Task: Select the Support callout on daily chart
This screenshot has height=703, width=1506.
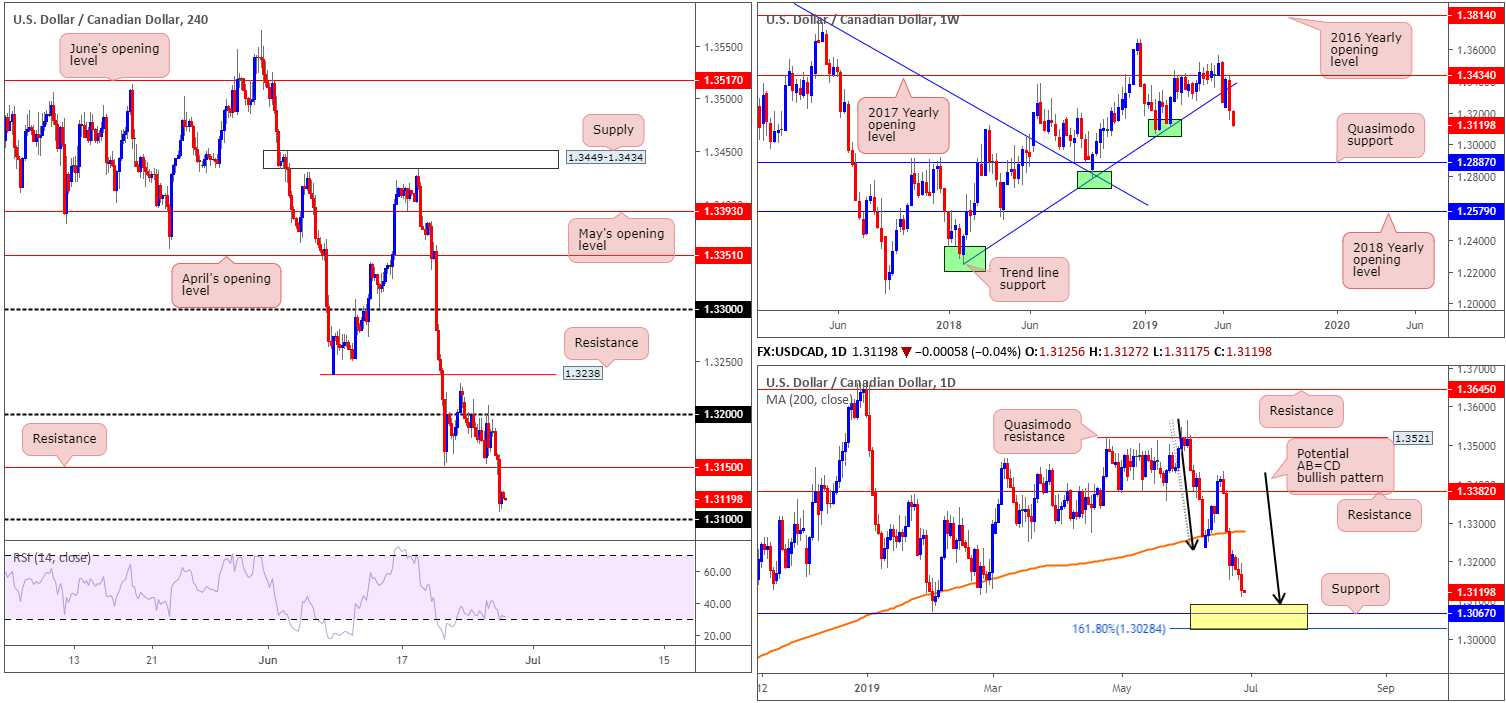Action: (x=1355, y=589)
